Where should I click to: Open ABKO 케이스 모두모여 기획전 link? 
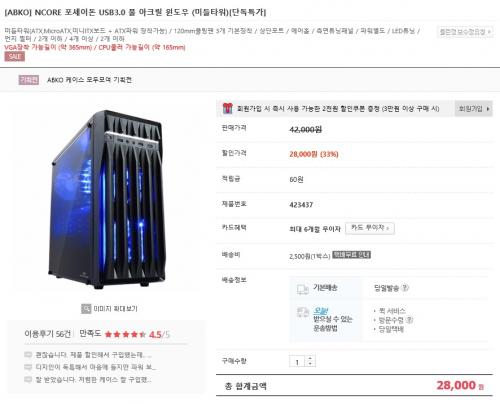coord(89,80)
